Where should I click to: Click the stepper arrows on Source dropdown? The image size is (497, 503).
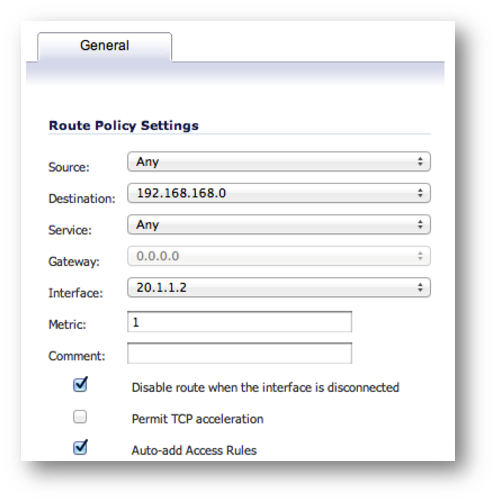420,162
